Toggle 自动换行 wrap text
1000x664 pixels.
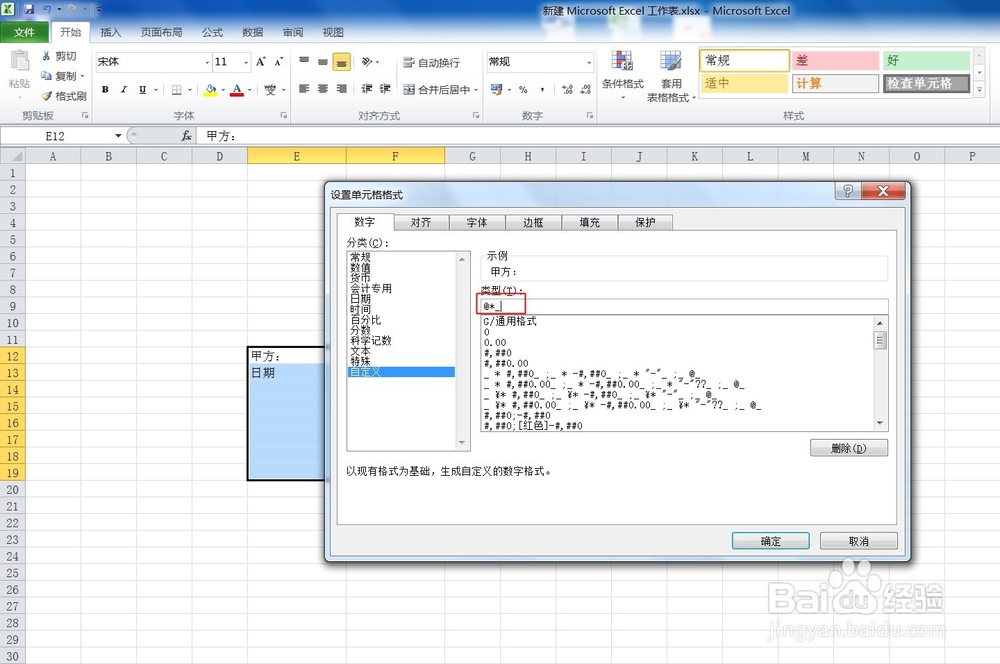[x=431, y=62]
